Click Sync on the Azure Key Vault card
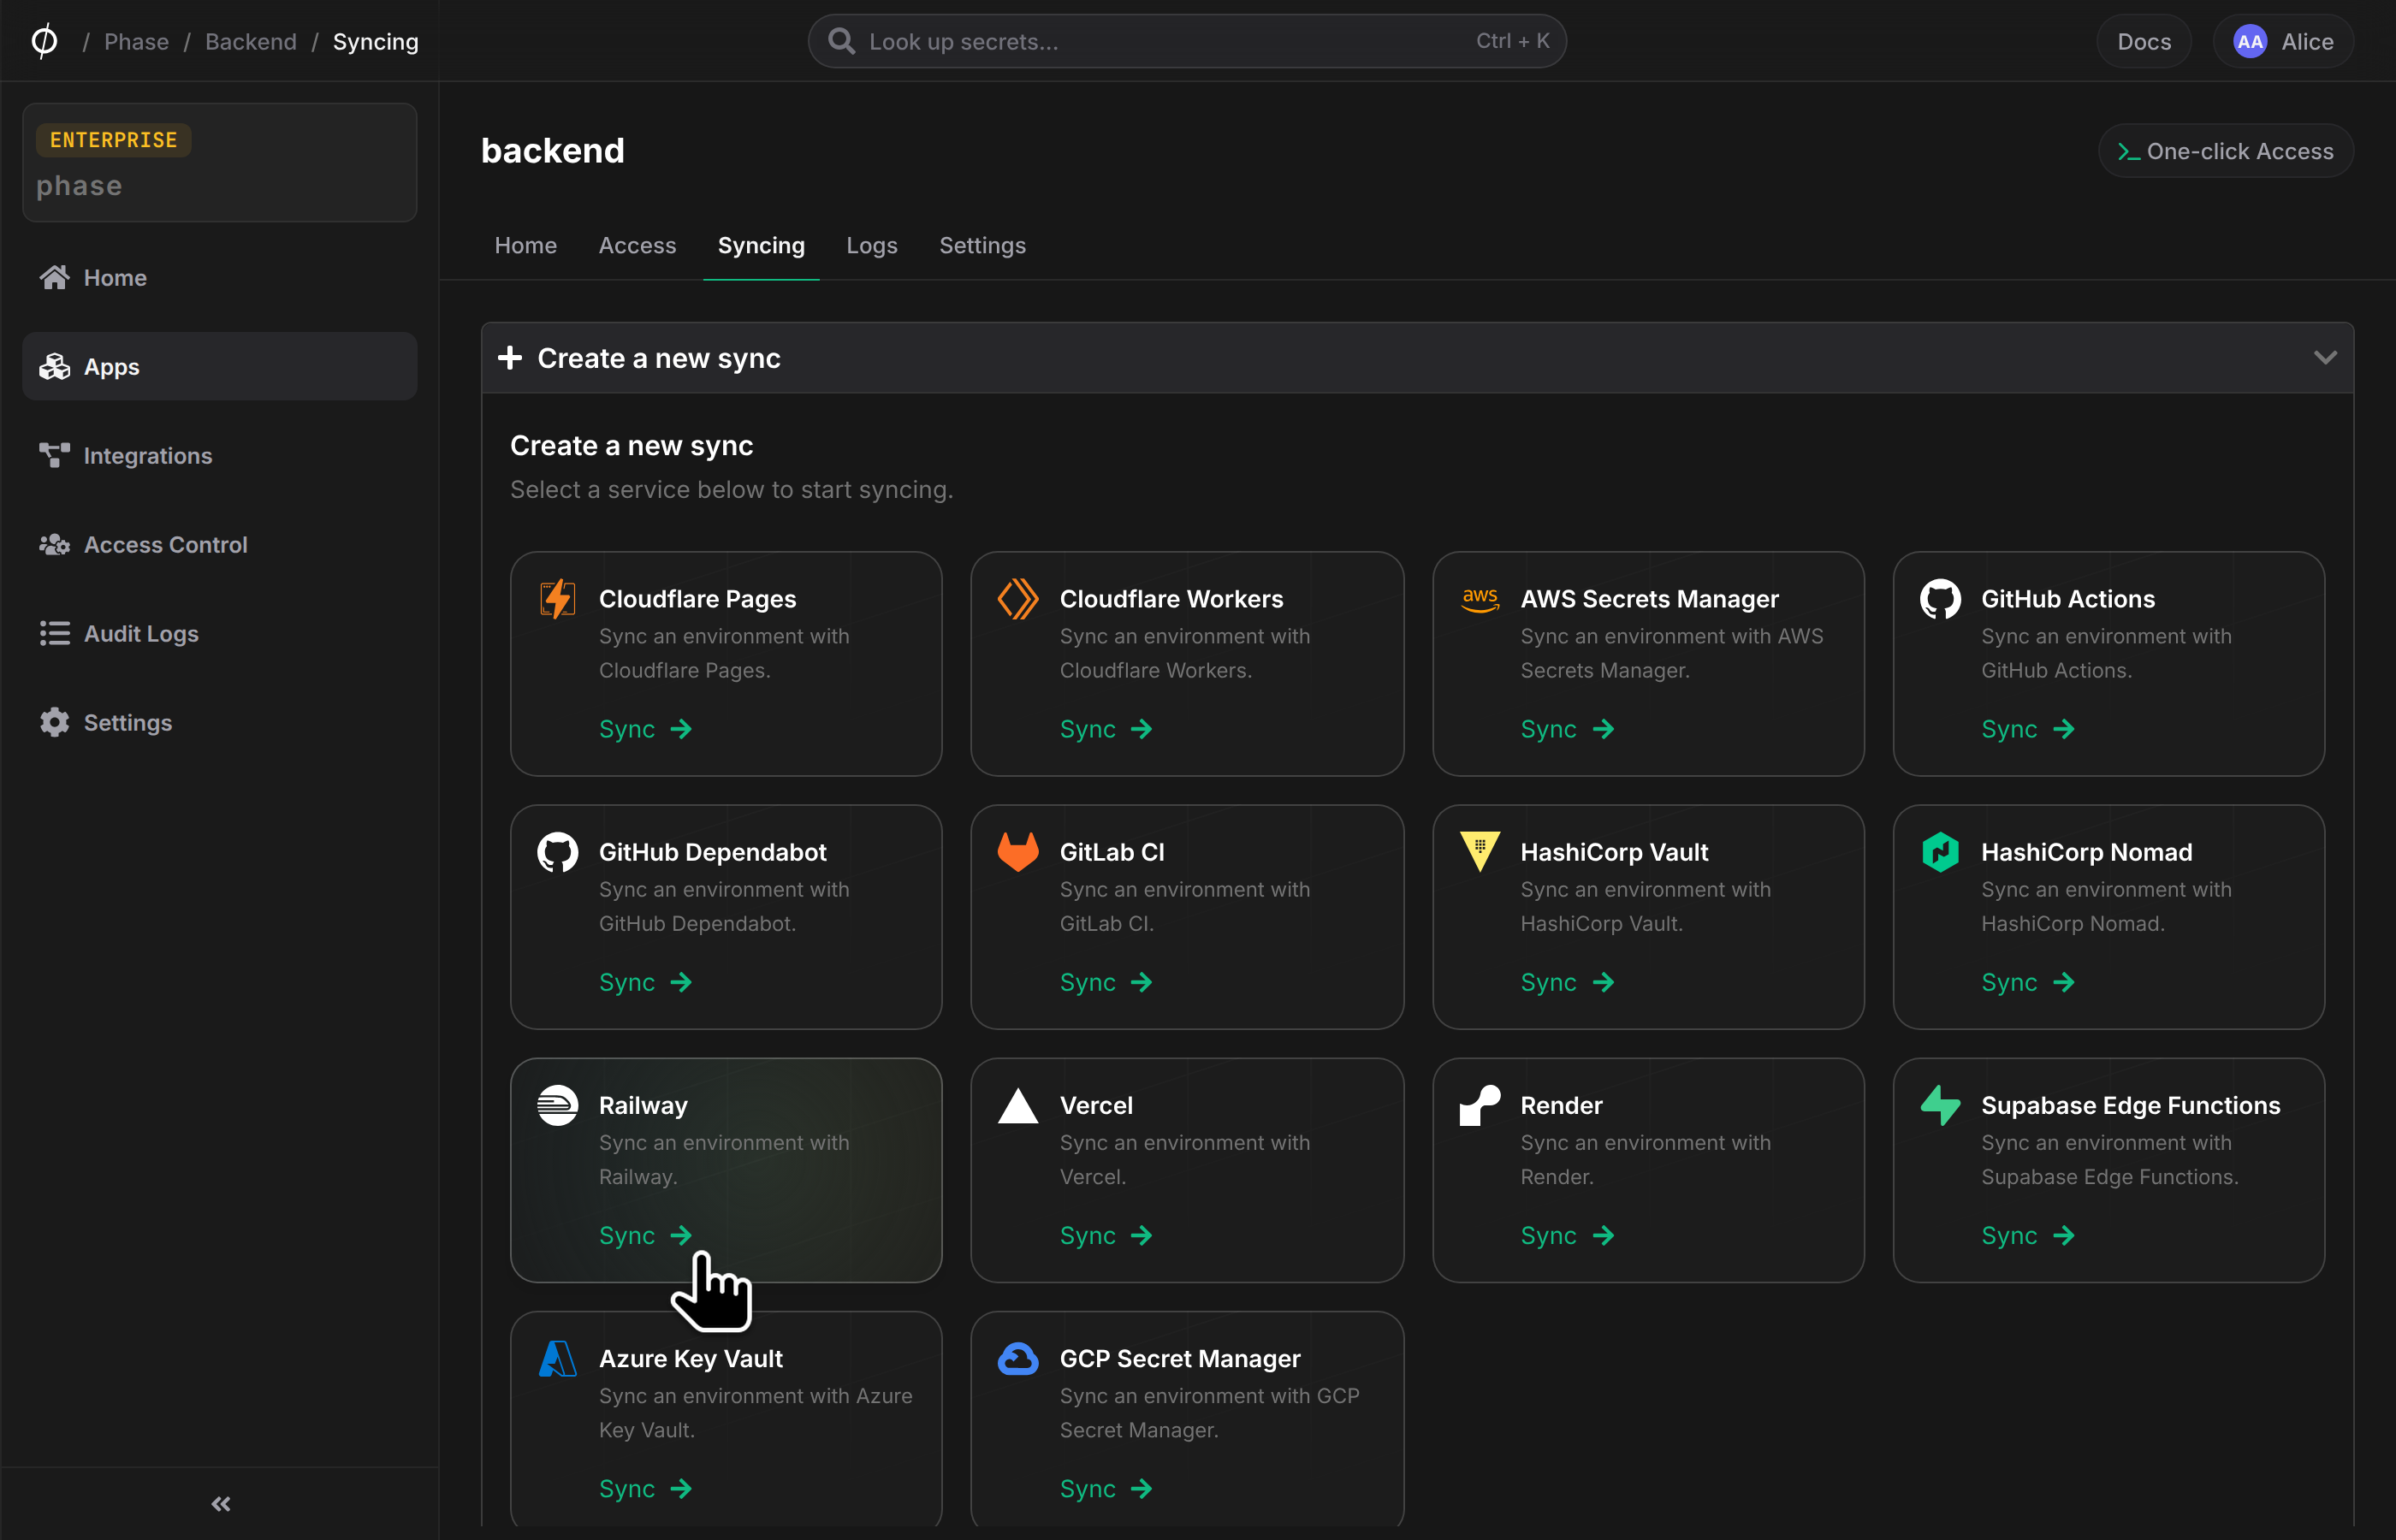Screen dimensions: 2396x1540 pos(646,1488)
